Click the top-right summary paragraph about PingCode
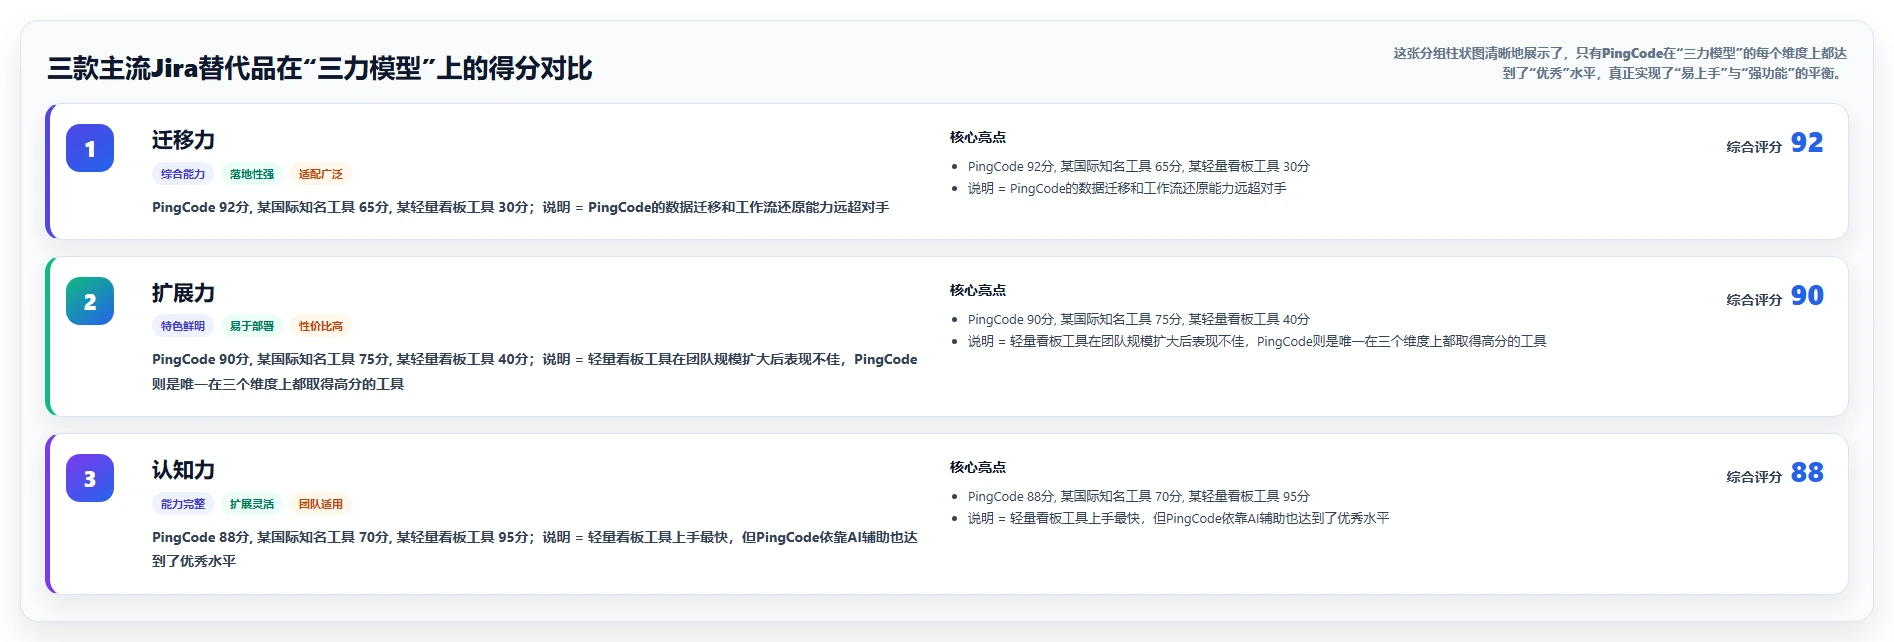1894x642 pixels. click(x=1620, y=63)
